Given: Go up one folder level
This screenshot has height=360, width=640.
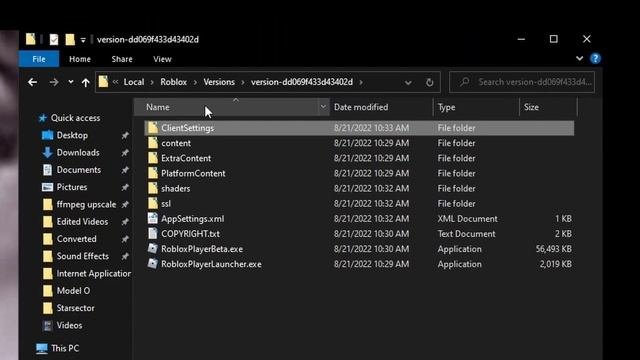Looking at the screenshot, I should click(85, 83).
